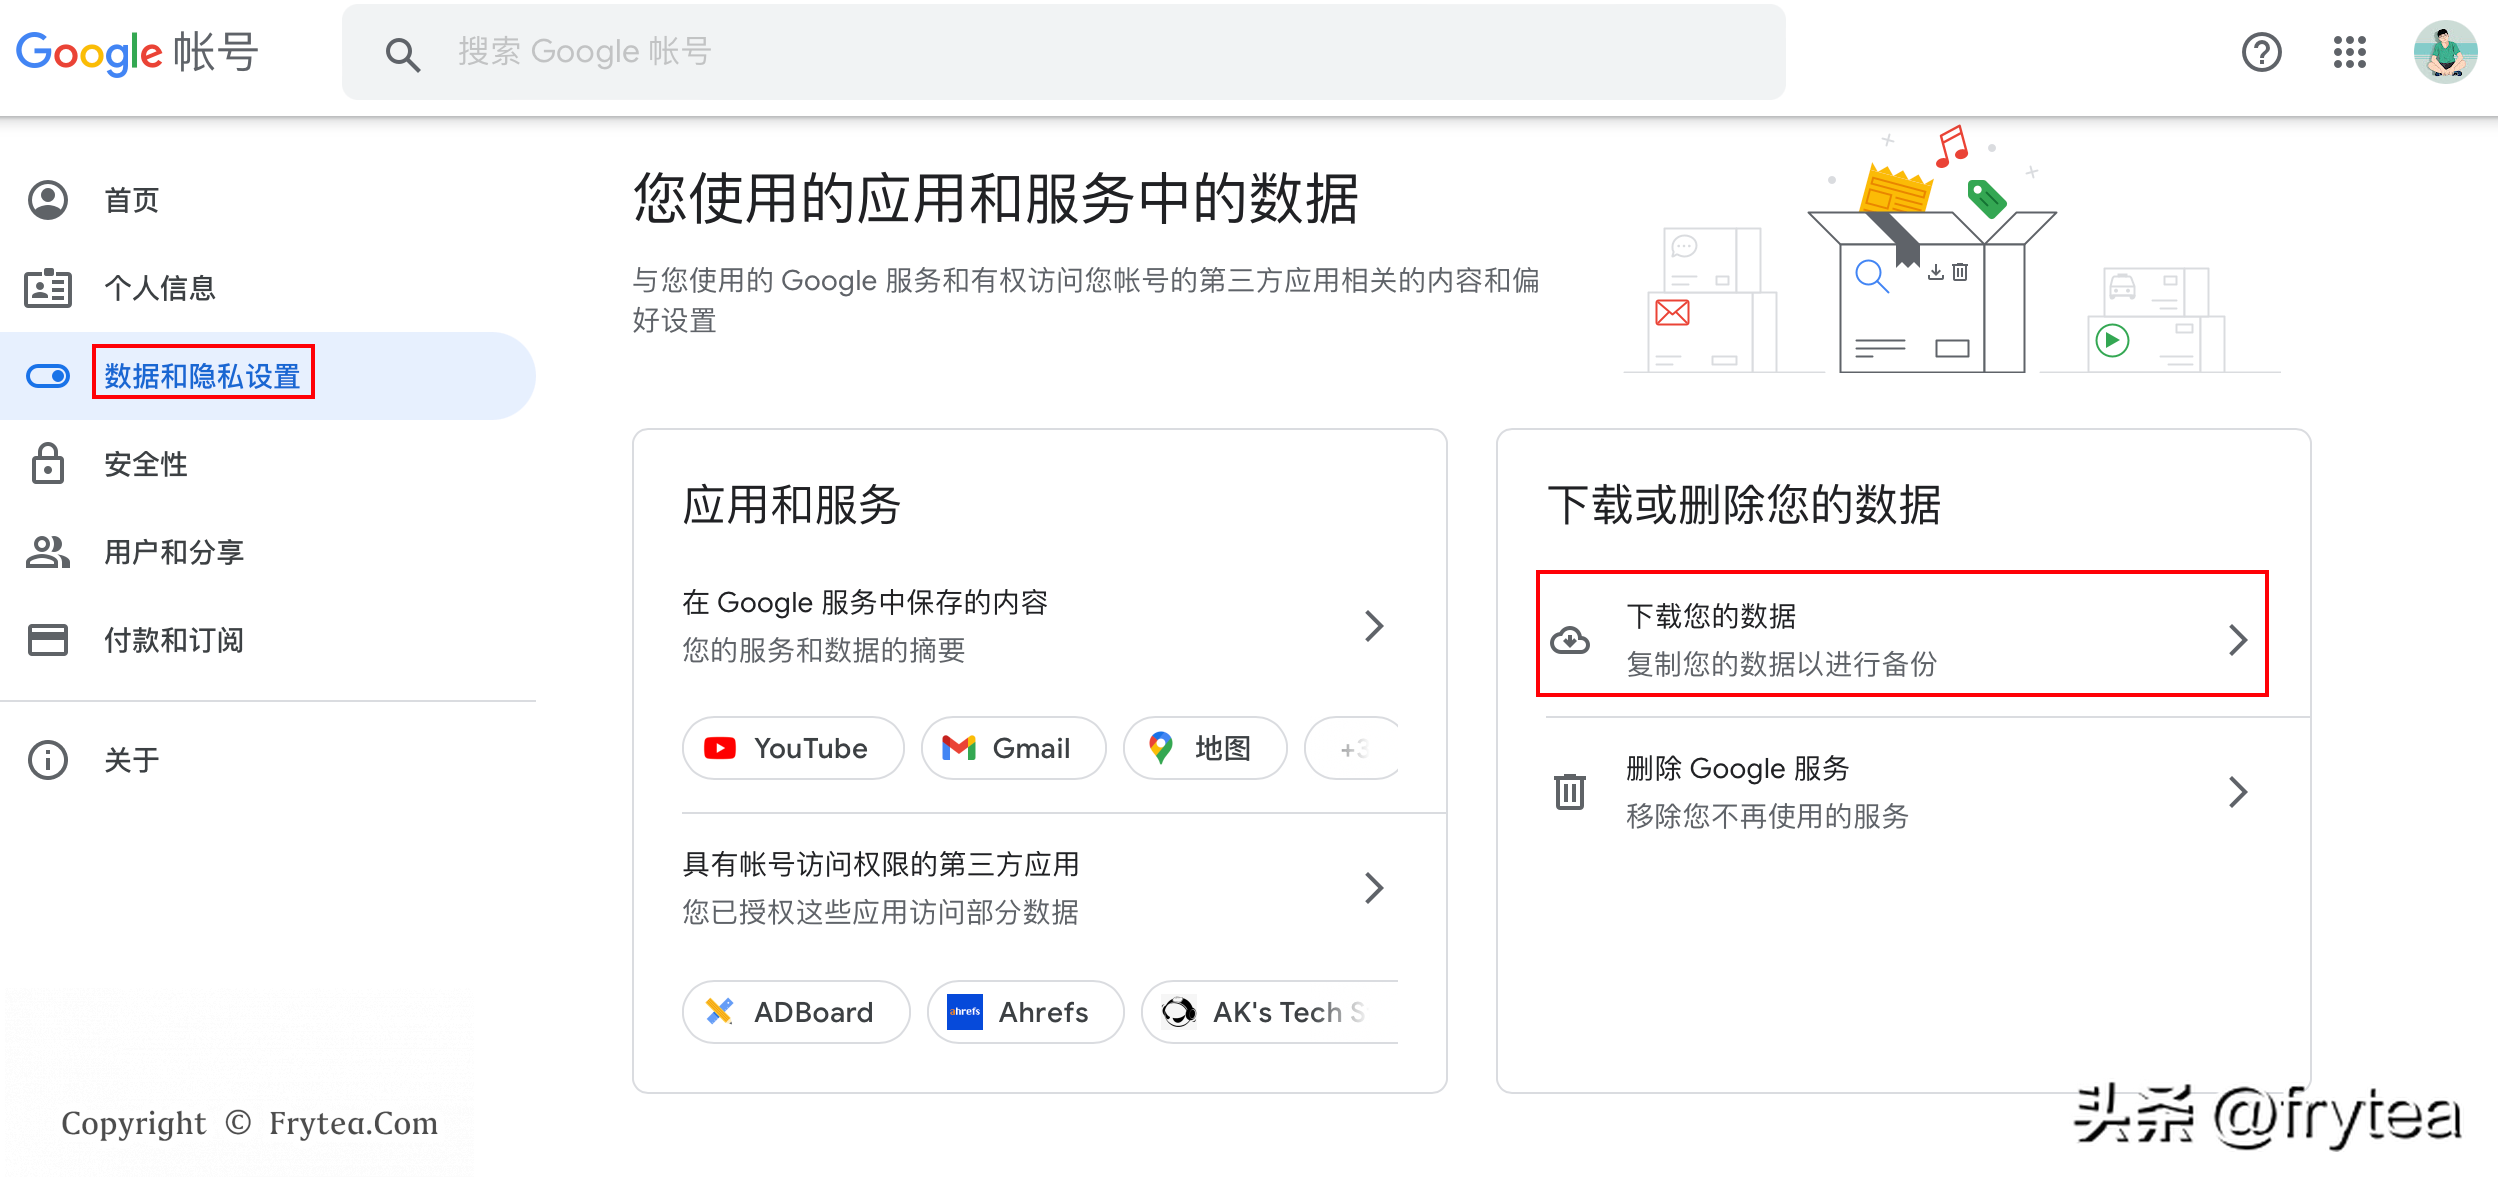Focus the 搜索 Google 帐号 search field

click(x=1063, y=52)
